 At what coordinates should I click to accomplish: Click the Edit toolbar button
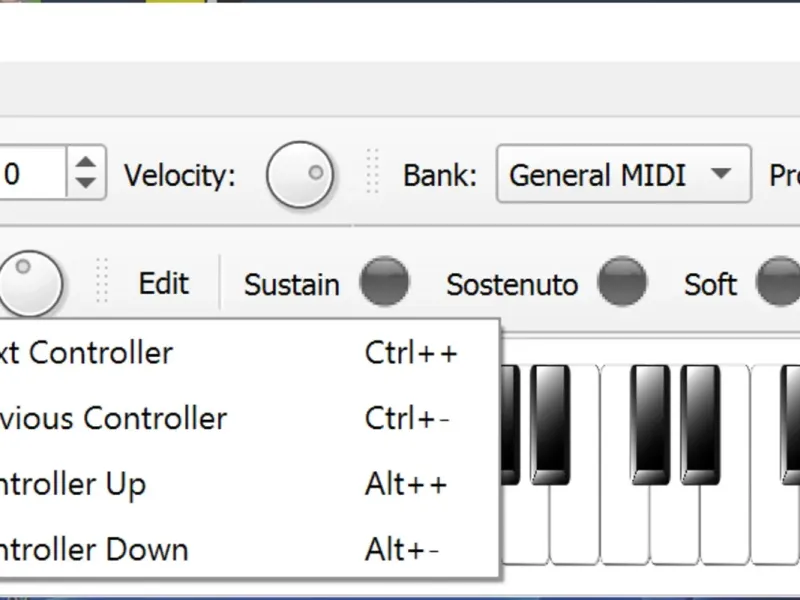click(x=164, y=283)
